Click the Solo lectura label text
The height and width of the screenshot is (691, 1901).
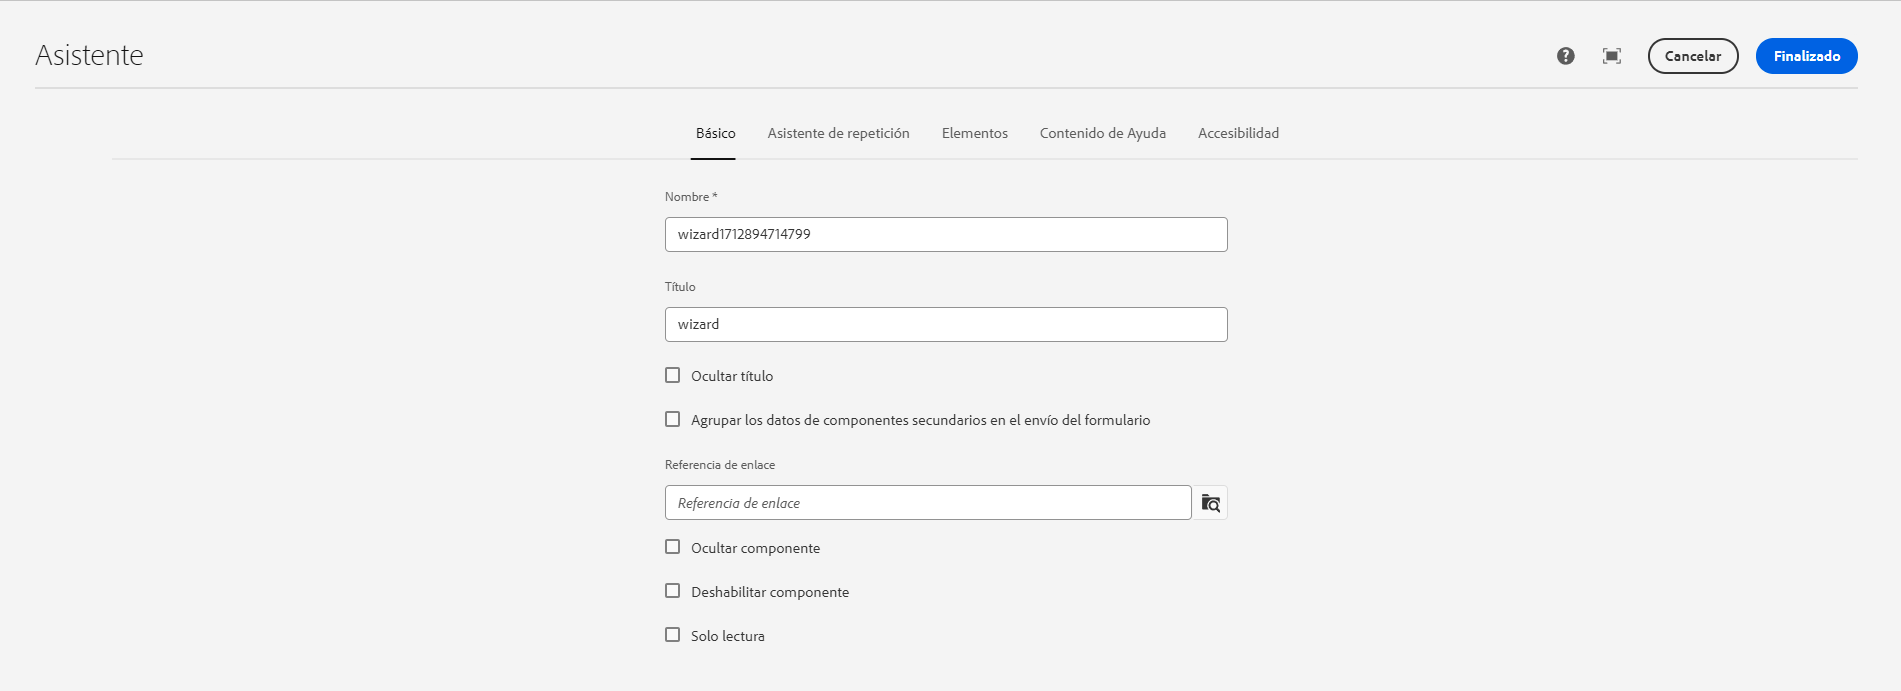pyautogui.click(x=727, y=636)
